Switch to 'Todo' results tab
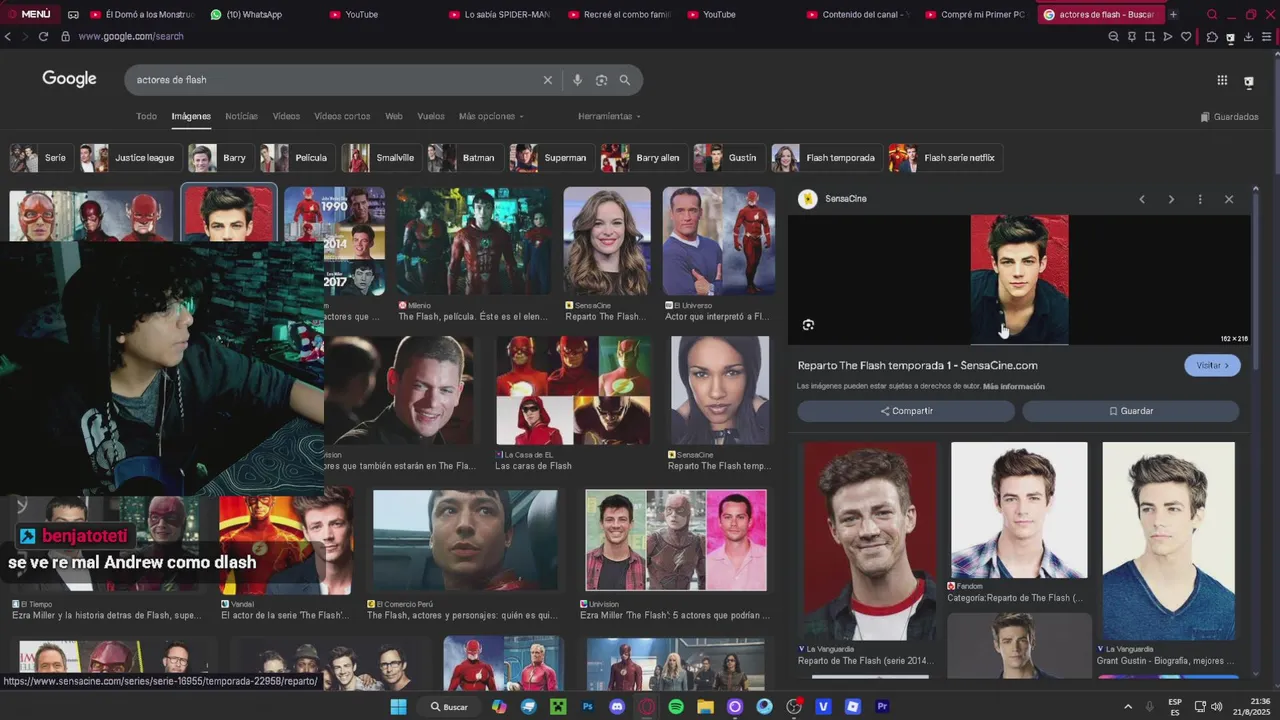This screenshot has height=720, width=1280. (146, 116)
